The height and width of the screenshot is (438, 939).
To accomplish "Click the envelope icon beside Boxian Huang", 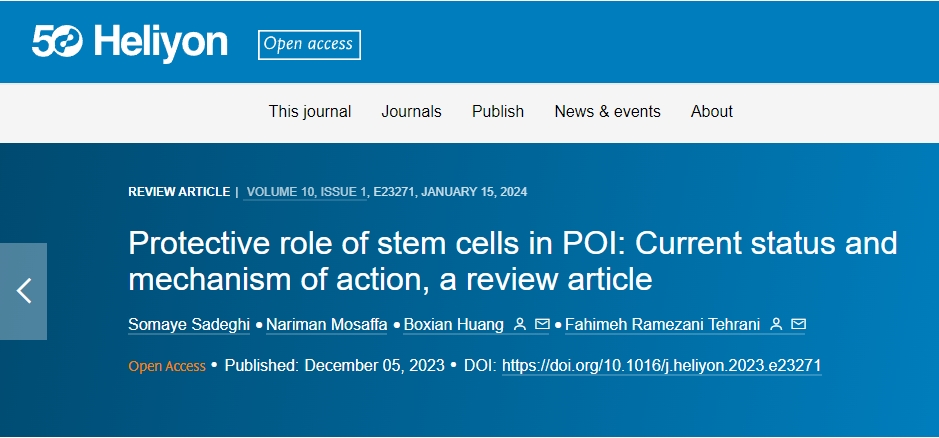I will coord(542,325).
